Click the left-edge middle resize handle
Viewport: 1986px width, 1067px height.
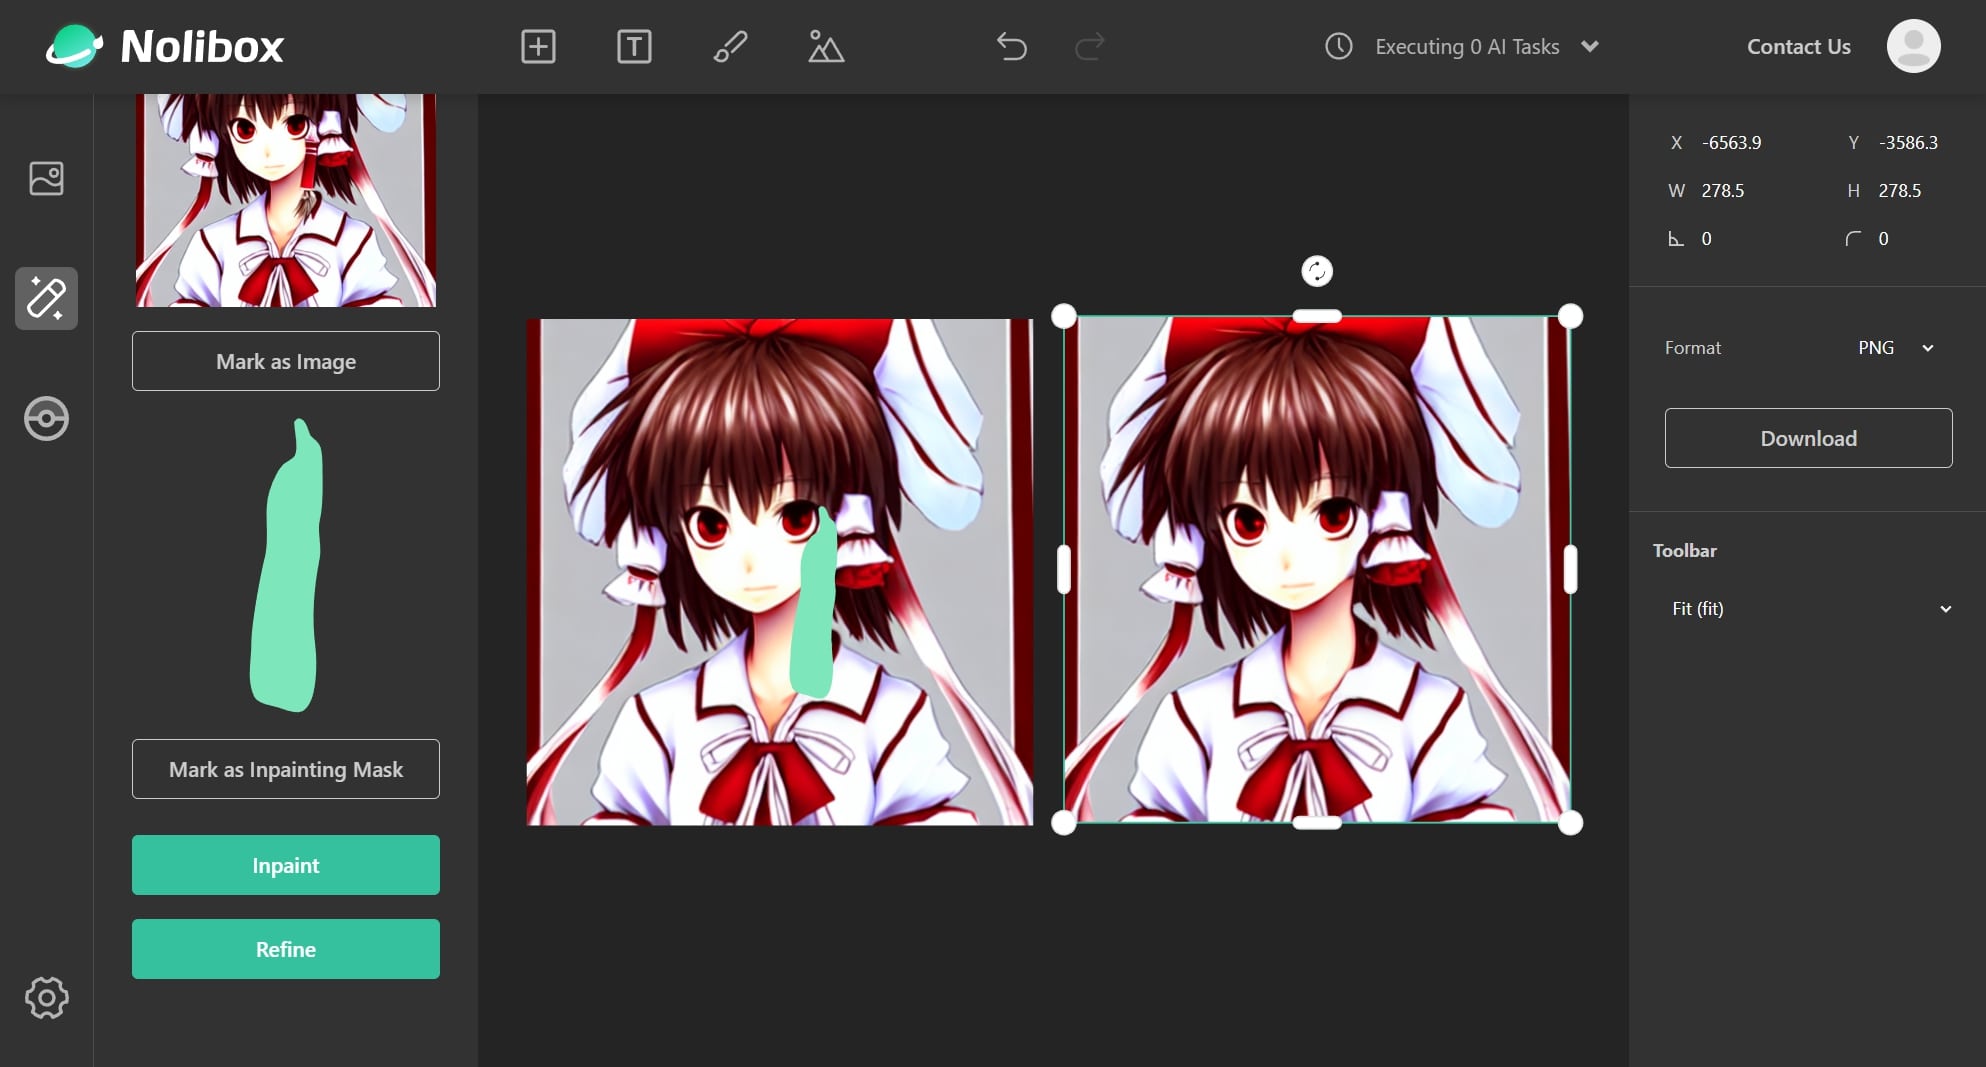(1064, 569)
